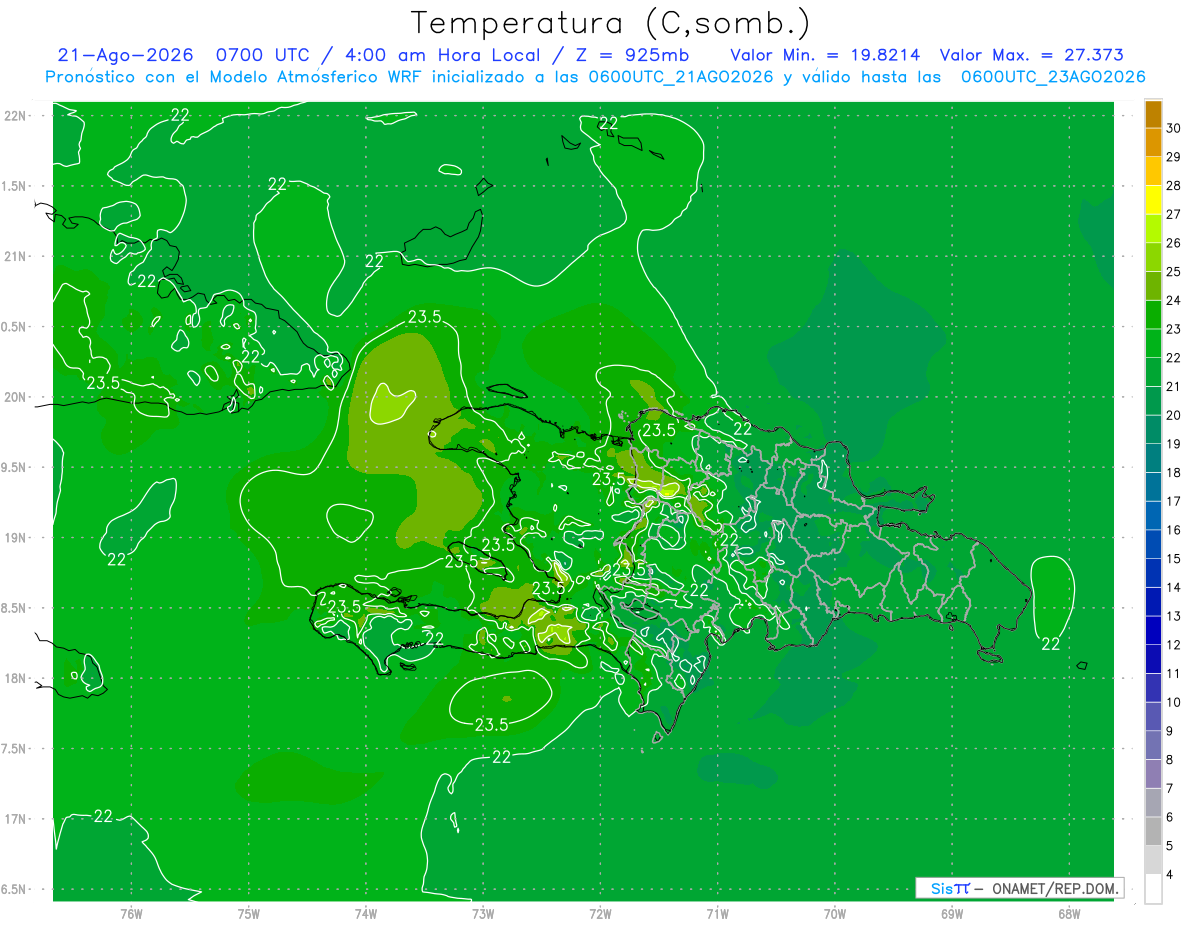Image resolution: width=1200 pixels, height=927 pixels.
Task: Pick the gray legend swatch between 5 and 6
Action: pyautogui.click(x=1153, y=831)
